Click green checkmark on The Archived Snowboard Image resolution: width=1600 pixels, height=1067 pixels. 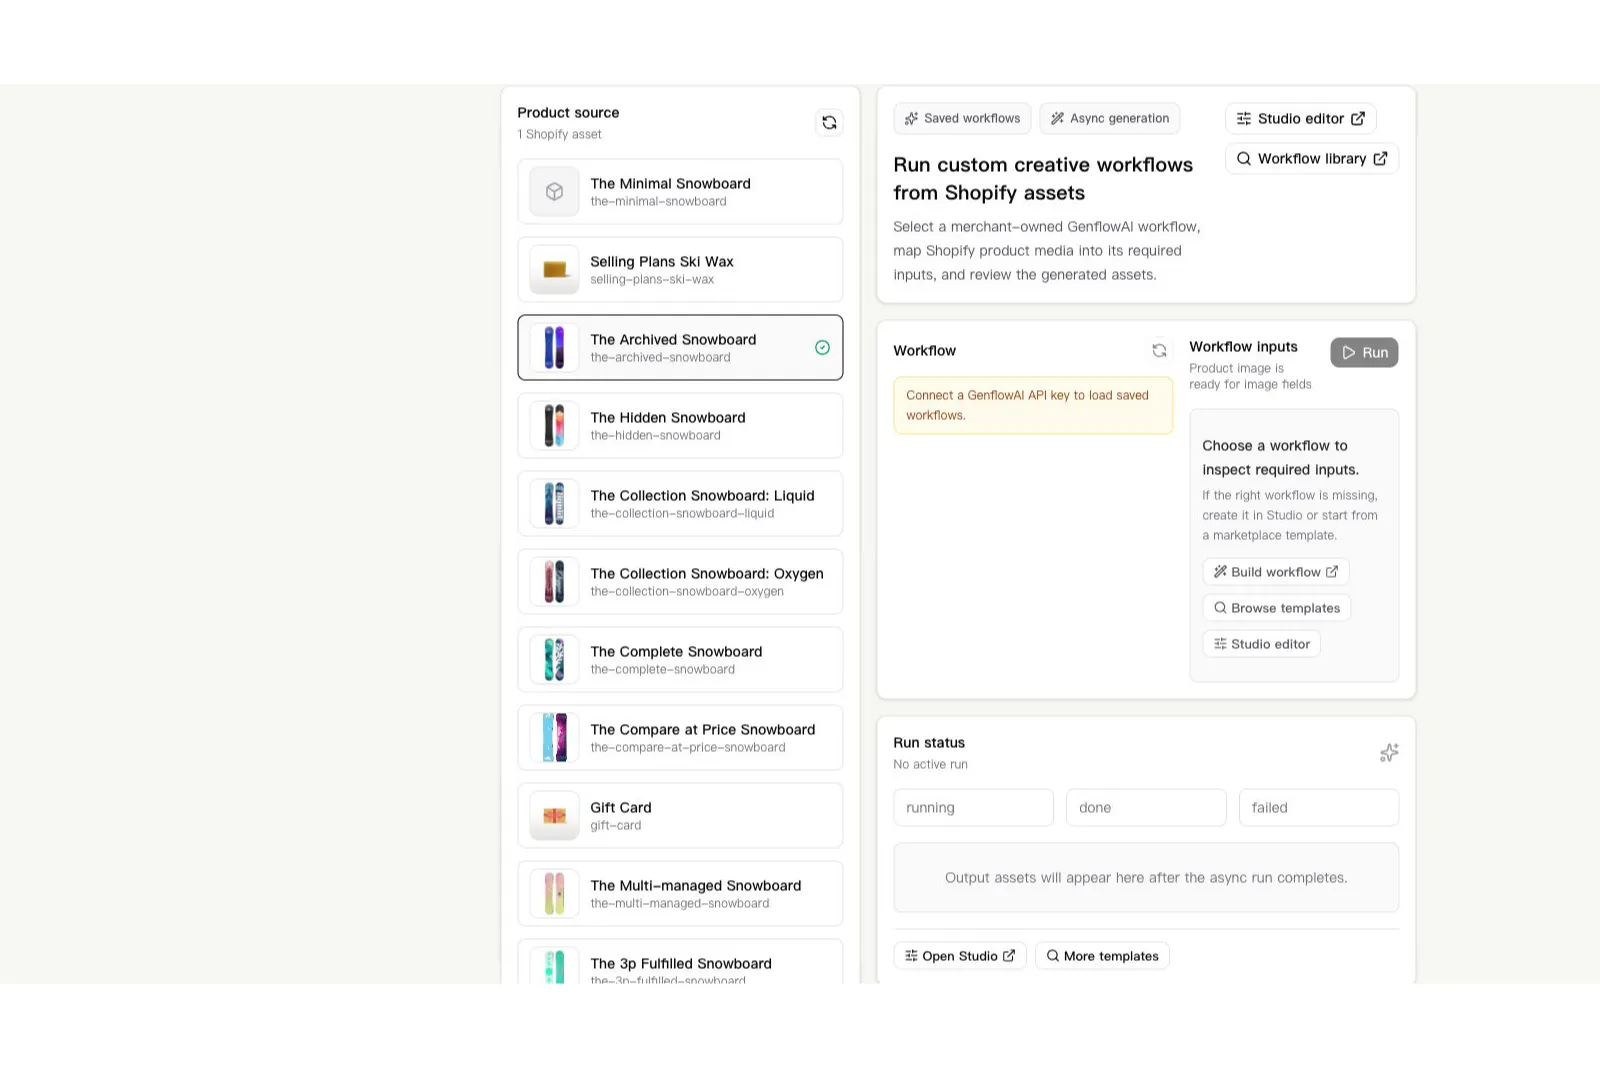click(x=822, y=347)
